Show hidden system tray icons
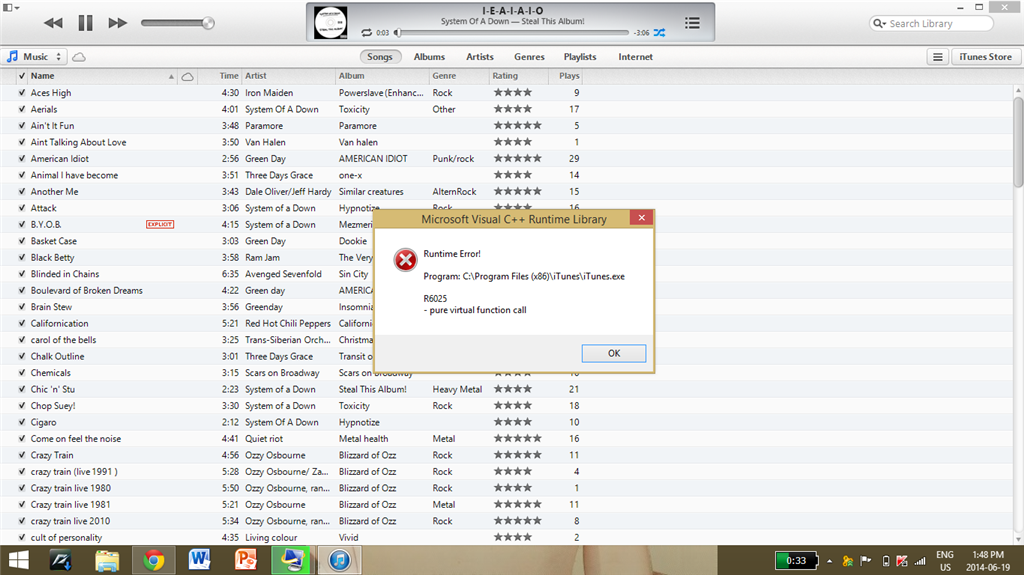 [829, 561]
